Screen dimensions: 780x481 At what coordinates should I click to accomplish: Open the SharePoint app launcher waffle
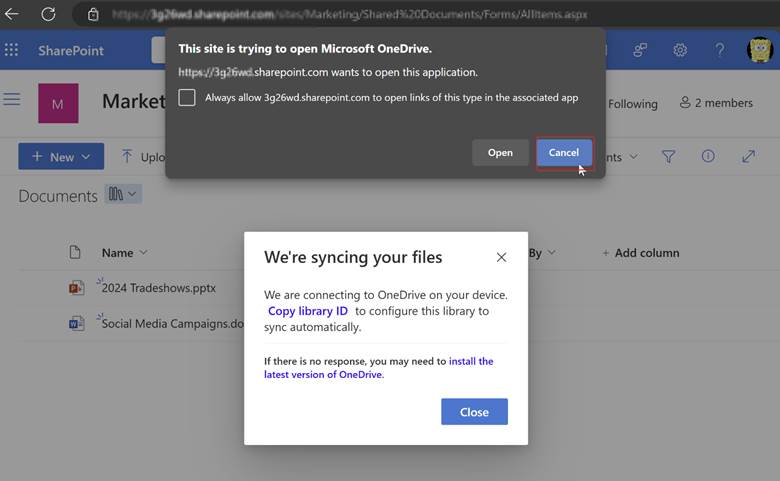[x=12, y=51]
